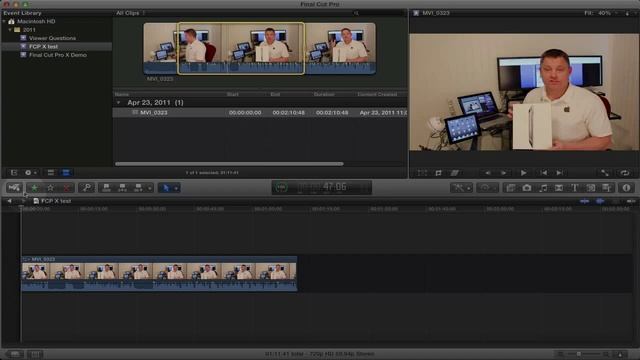Viewport: 640px width, 360px height.
Task: Open the Enhancements magic wand menu
Action: point(462,188)
